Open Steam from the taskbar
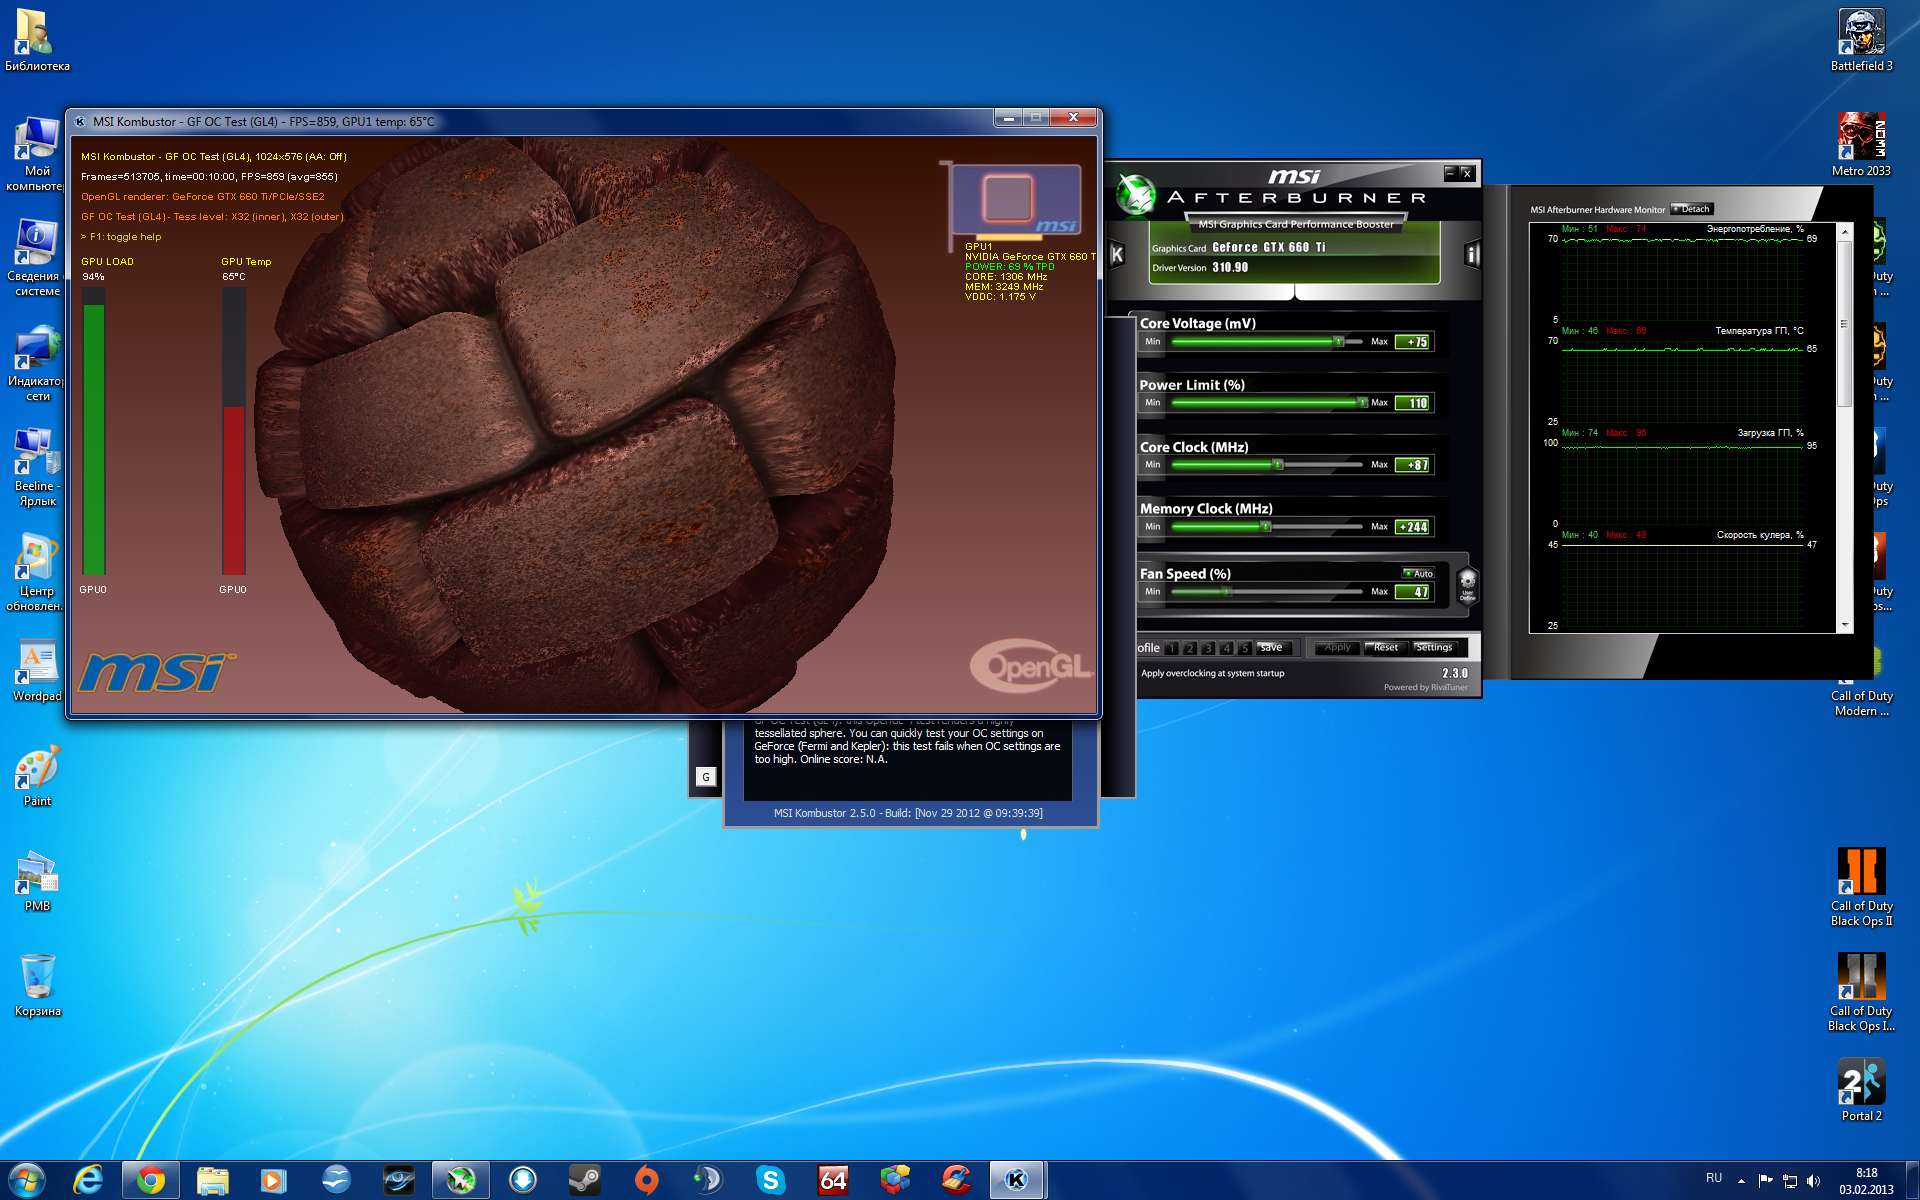This screenshot has width=1920, height=1200. (x=584, y=1180)
